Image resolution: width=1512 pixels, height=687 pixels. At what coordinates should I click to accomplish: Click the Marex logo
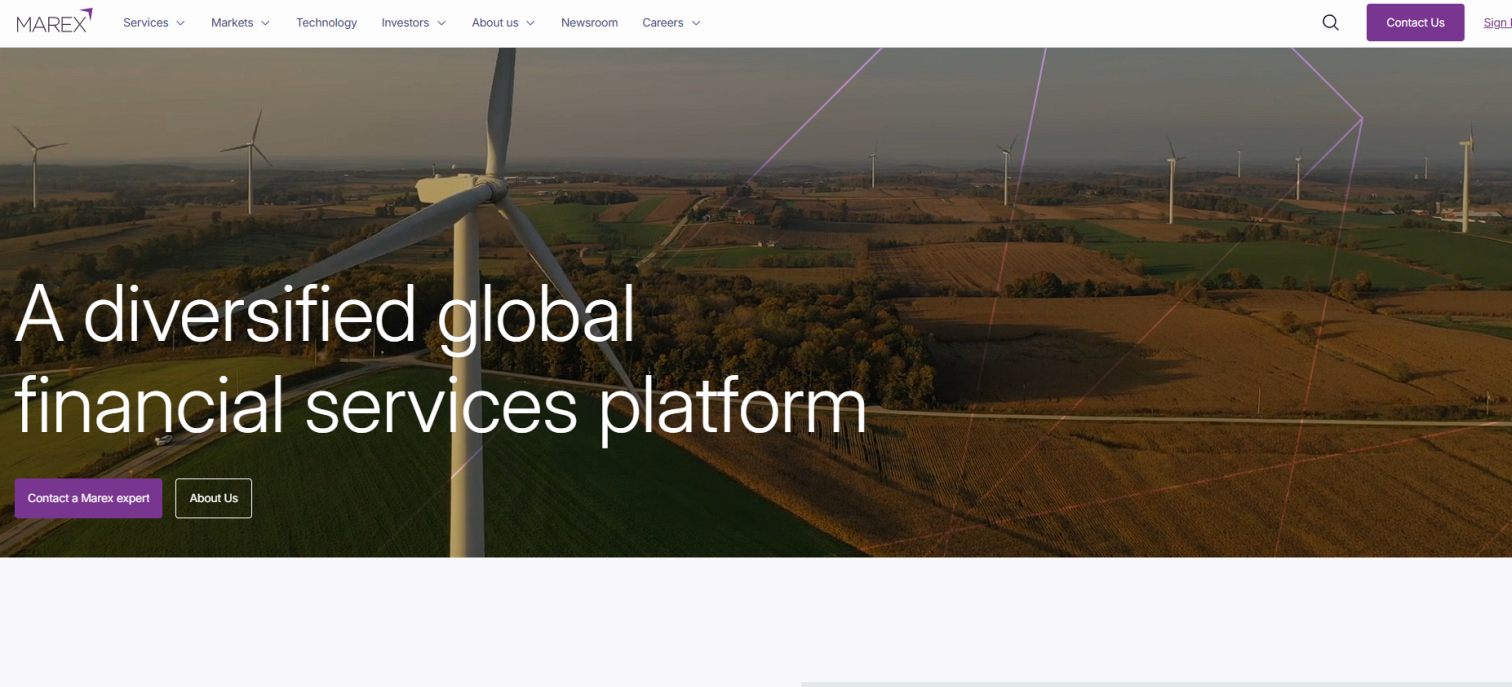[x=54, y=21]
